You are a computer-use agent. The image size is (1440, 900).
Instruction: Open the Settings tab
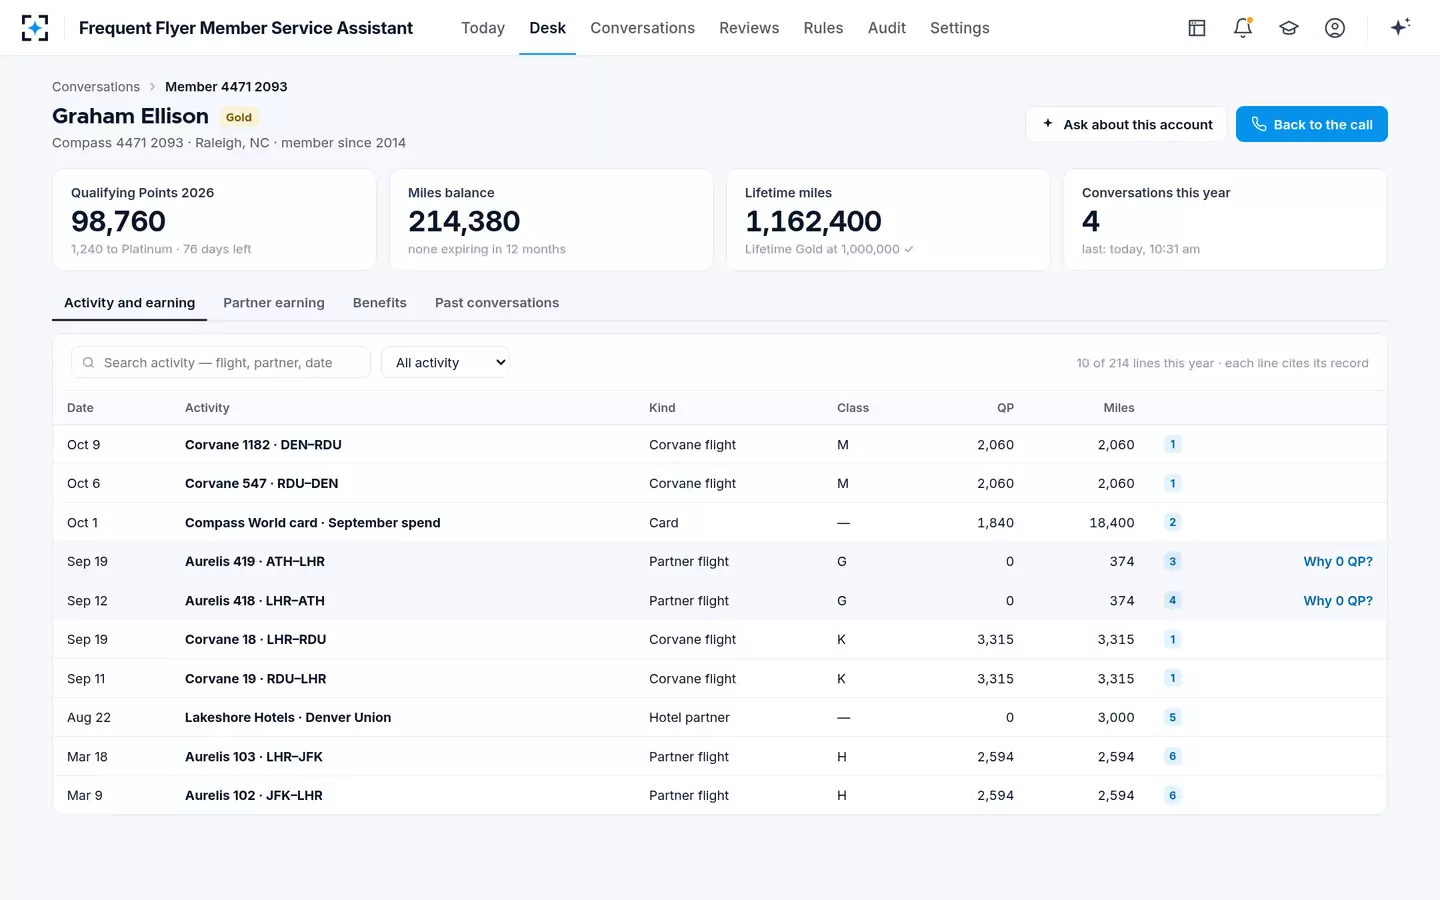click(960, 28)
